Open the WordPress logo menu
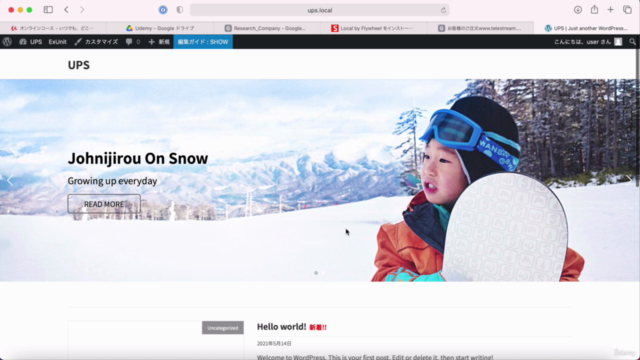This screenshot has height=360, width=640. (x=7, y=42)
